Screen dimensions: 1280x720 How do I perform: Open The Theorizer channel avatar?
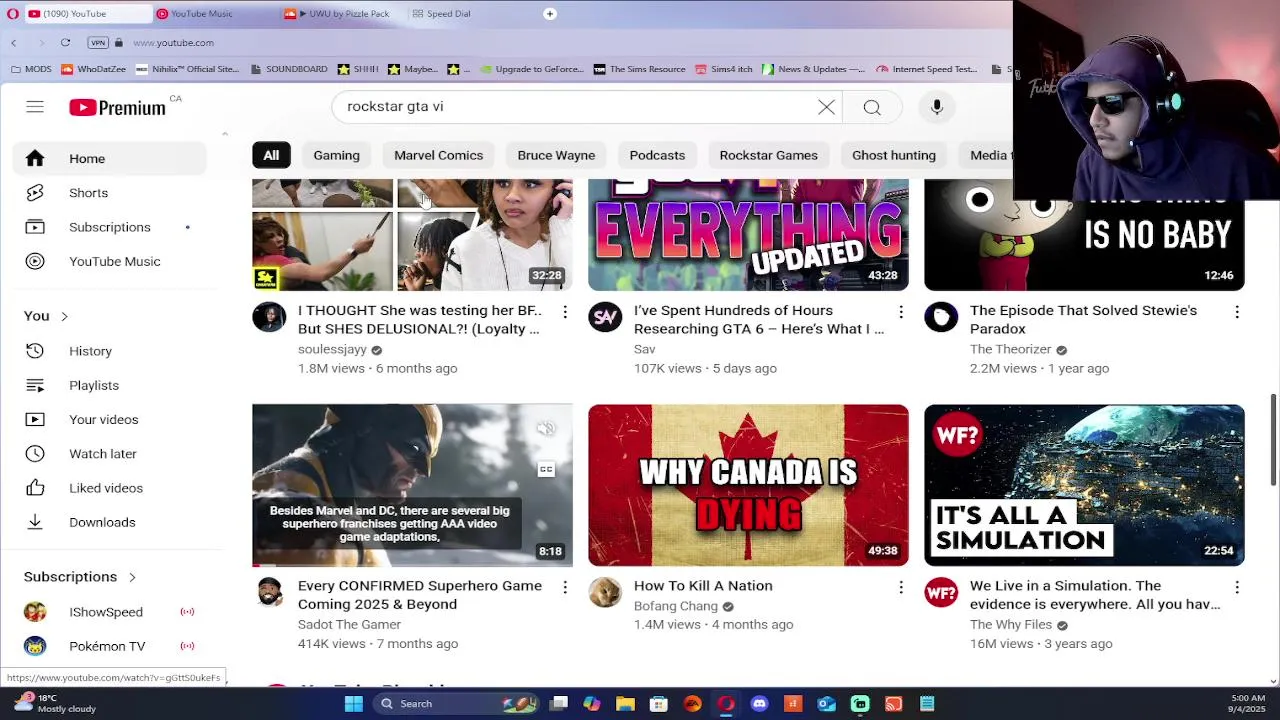coord(941,317)
